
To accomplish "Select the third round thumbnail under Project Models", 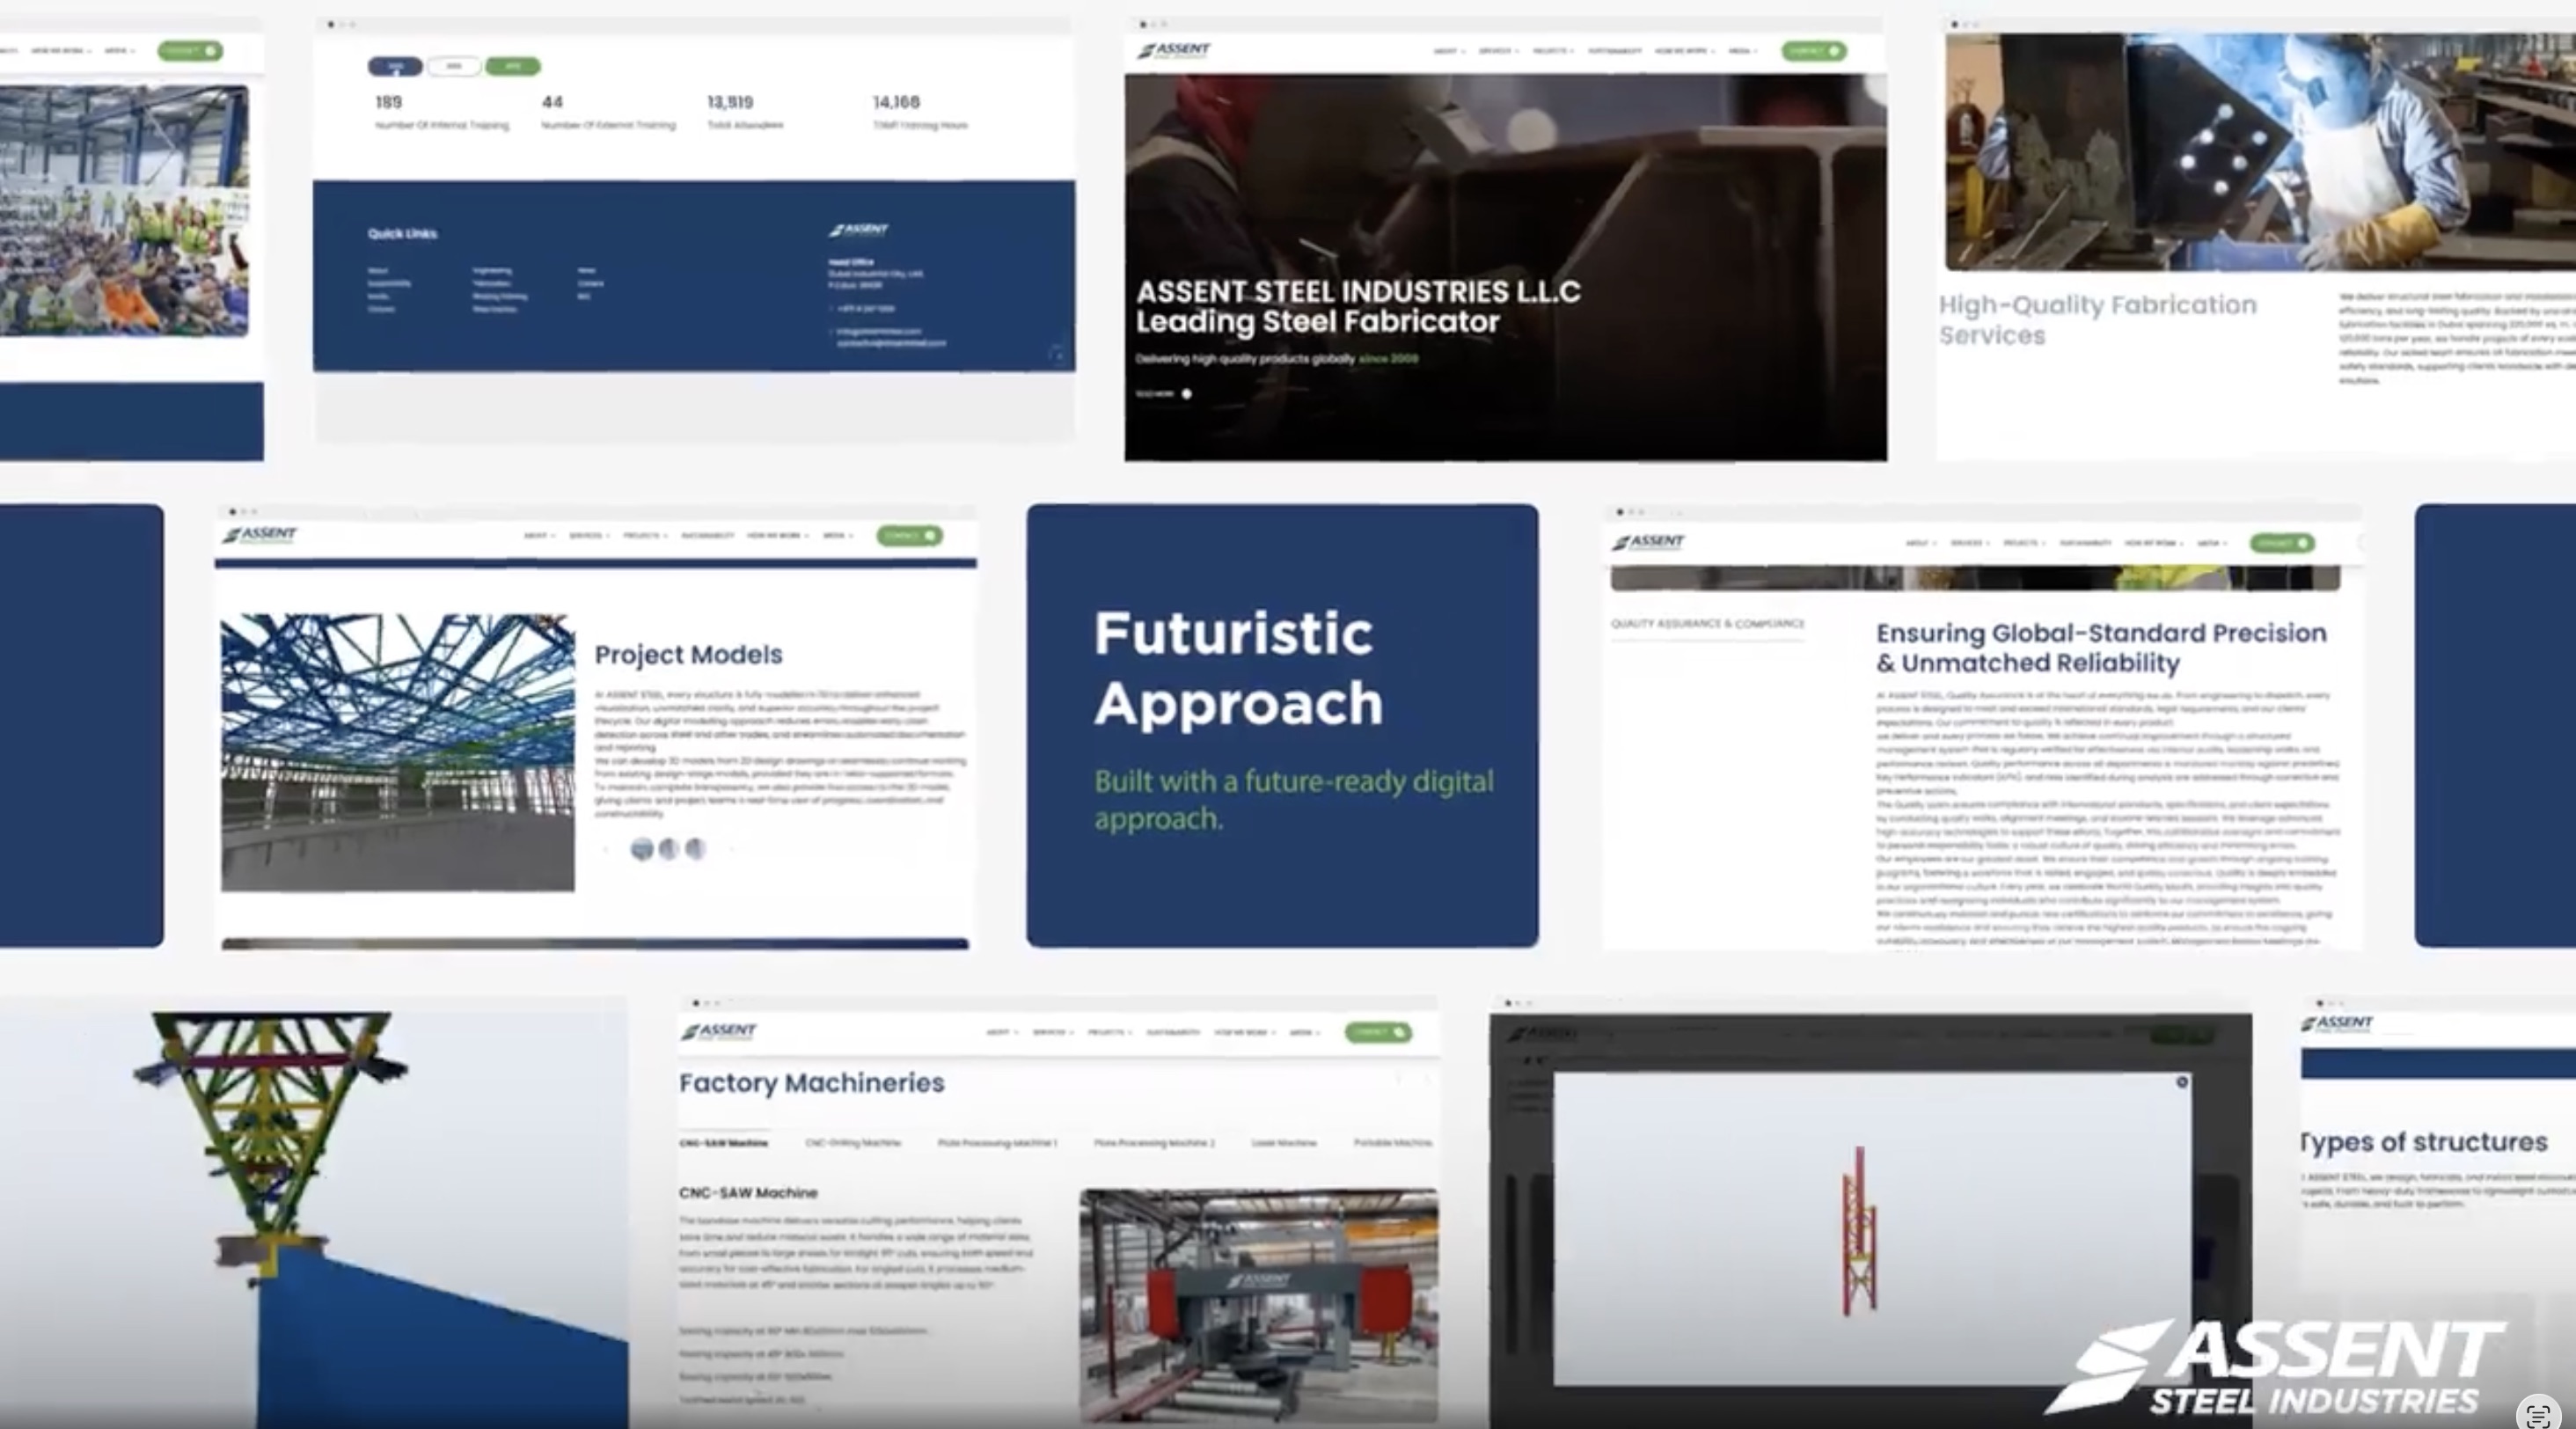I will pyautogui.click(x=695, y=850).
